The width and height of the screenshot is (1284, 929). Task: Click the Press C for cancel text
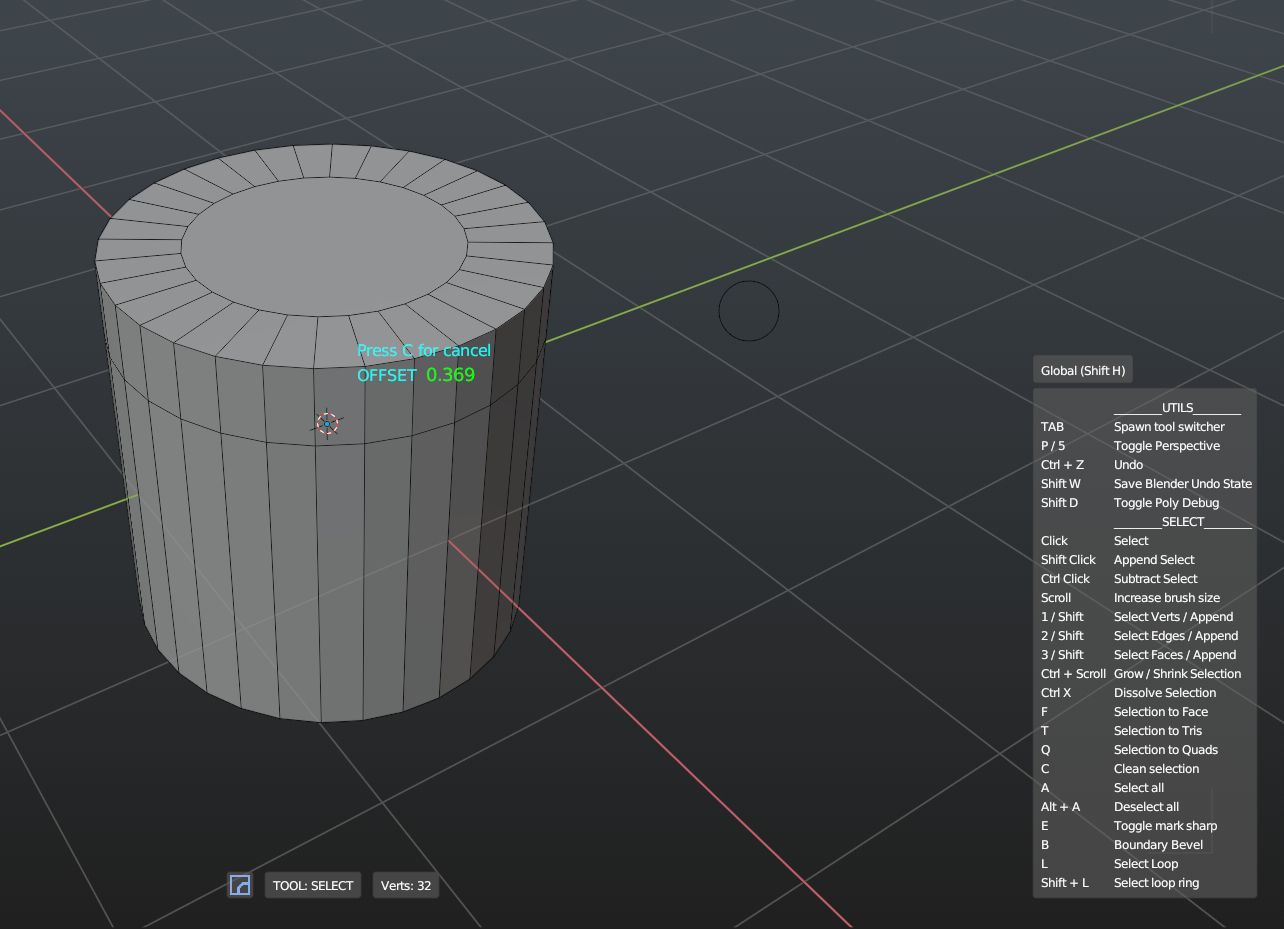pyautogui.click(x=424, y=351)
